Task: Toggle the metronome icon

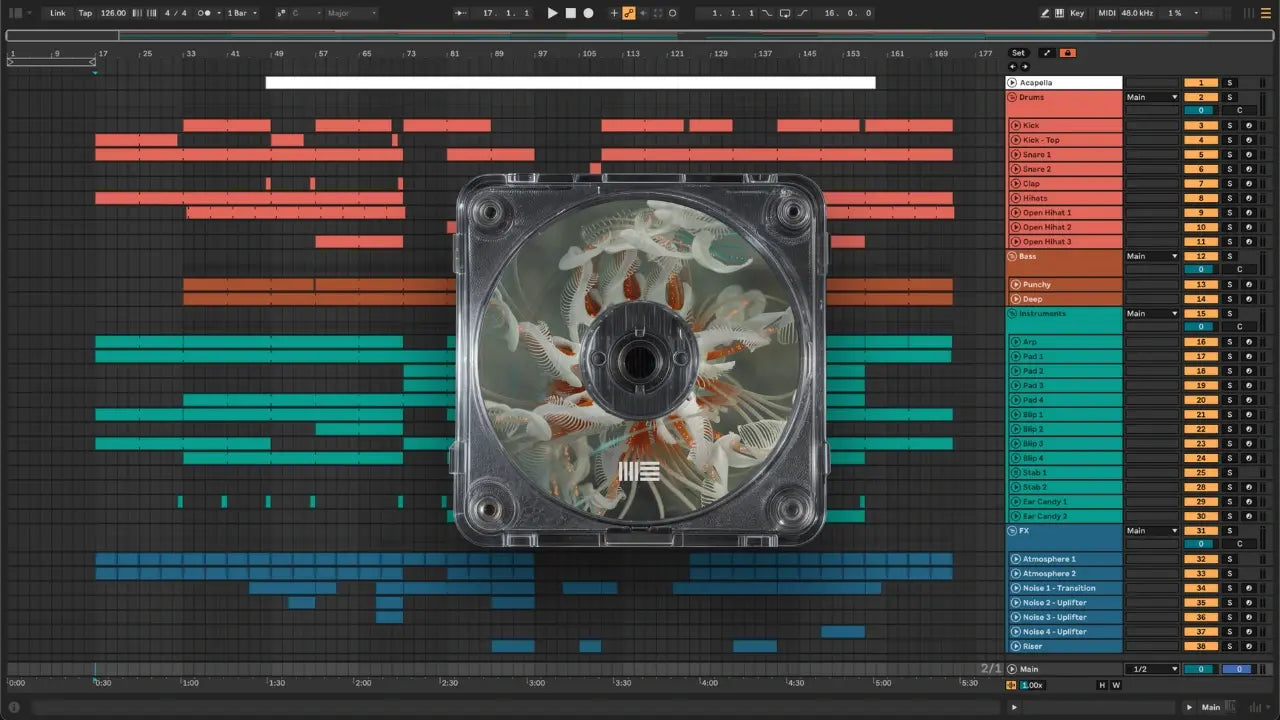Action: click(x=205, y=13)
